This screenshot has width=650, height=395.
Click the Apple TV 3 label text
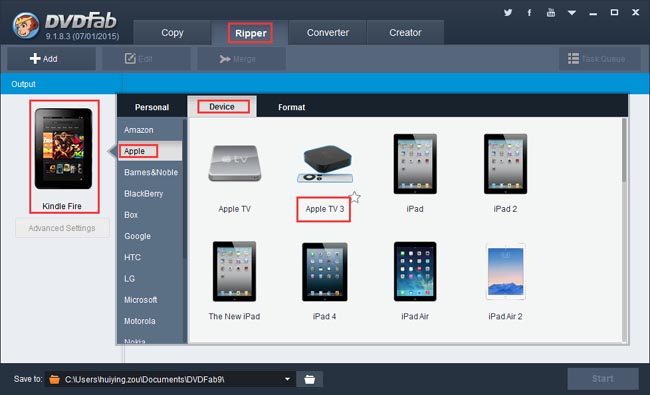point(325,209)
